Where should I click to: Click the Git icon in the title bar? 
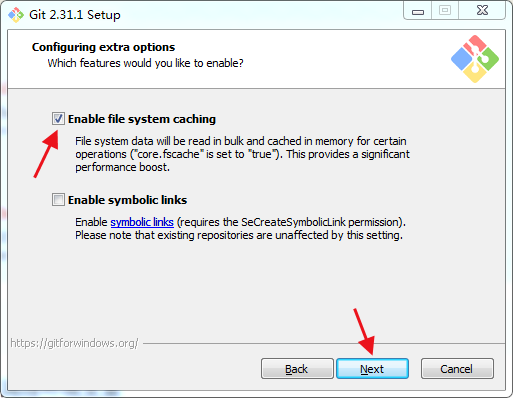[x=16, y=15]
